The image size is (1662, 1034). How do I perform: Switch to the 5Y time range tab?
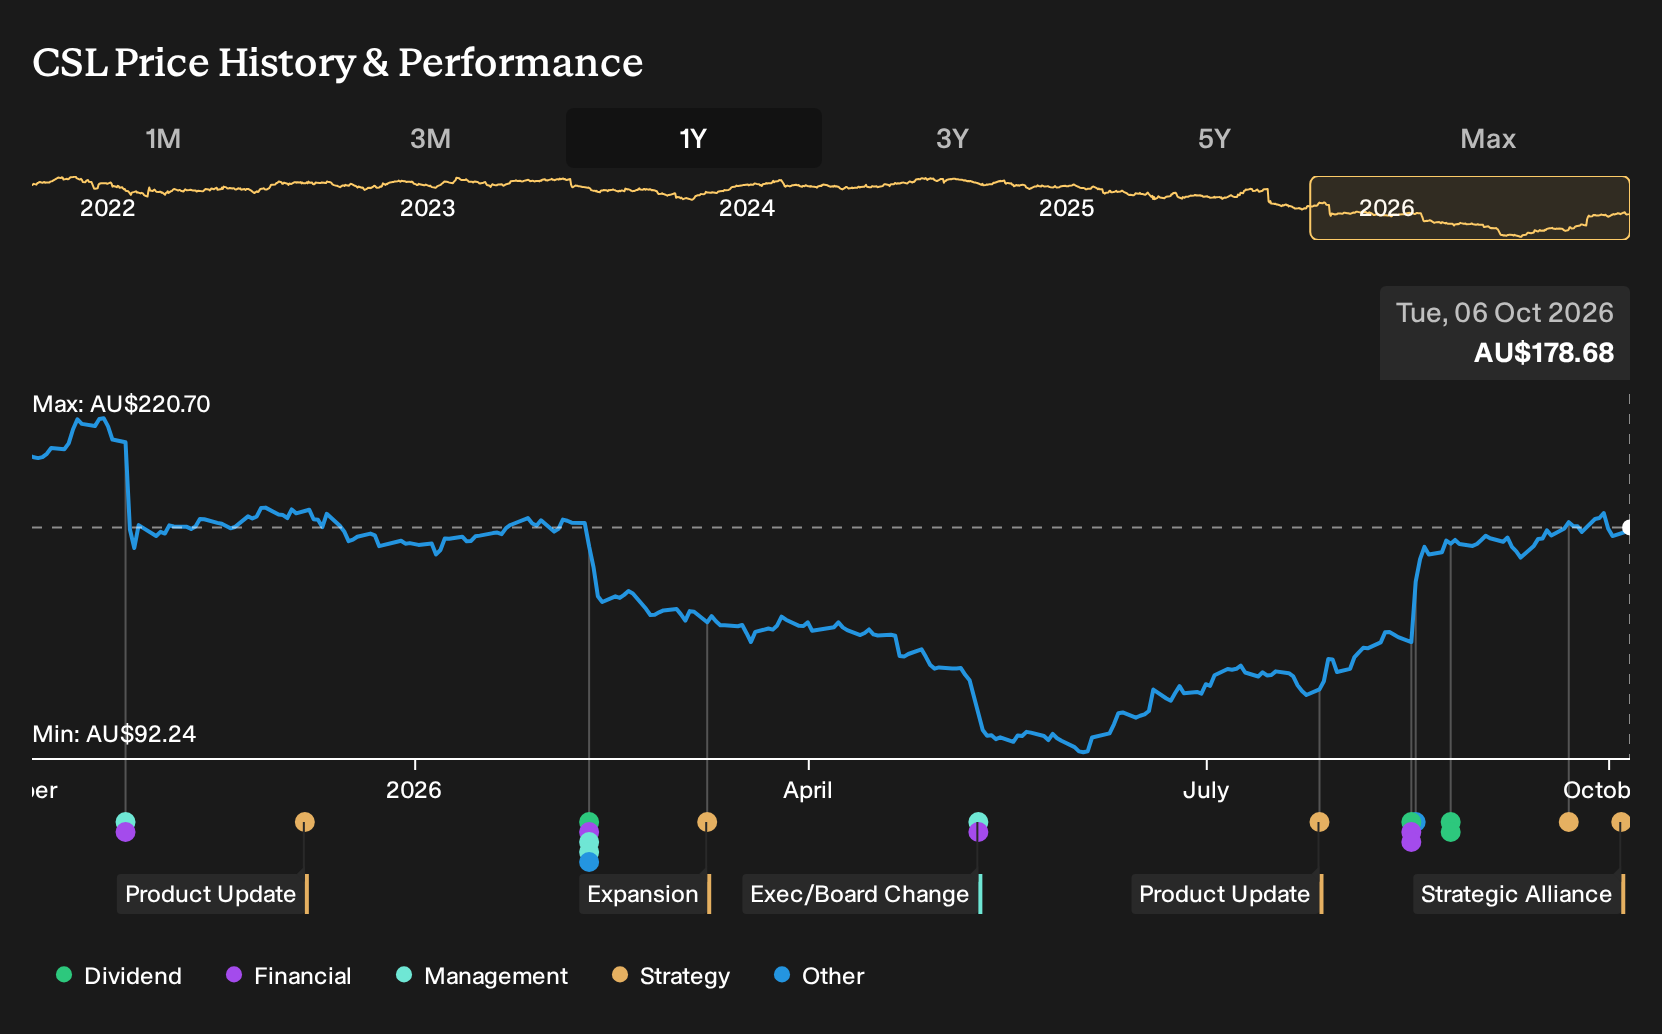1214,138
